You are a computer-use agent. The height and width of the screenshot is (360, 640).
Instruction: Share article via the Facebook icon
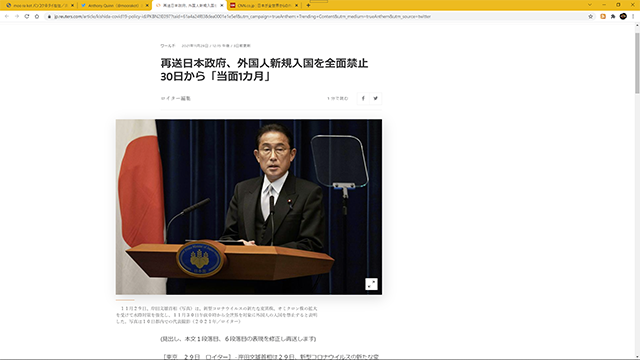point(363,98)
